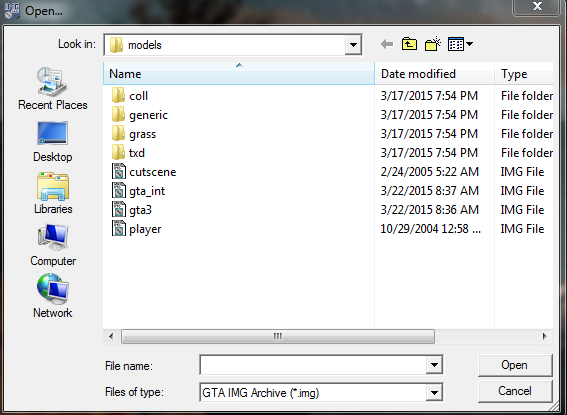This screenshot has width=567, height=415.
Task: Click date 3/22/2015 8:36 AM
Action: [x=430, y=210]
